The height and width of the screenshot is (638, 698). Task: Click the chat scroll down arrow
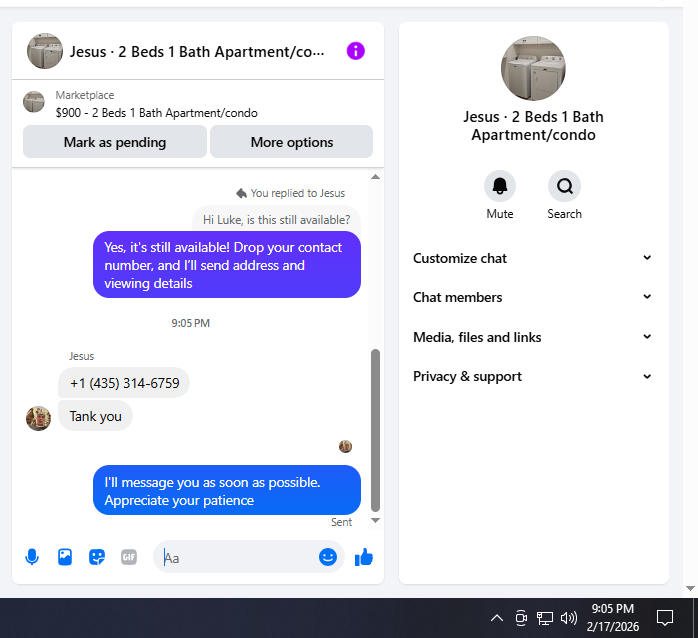[375, 520]
